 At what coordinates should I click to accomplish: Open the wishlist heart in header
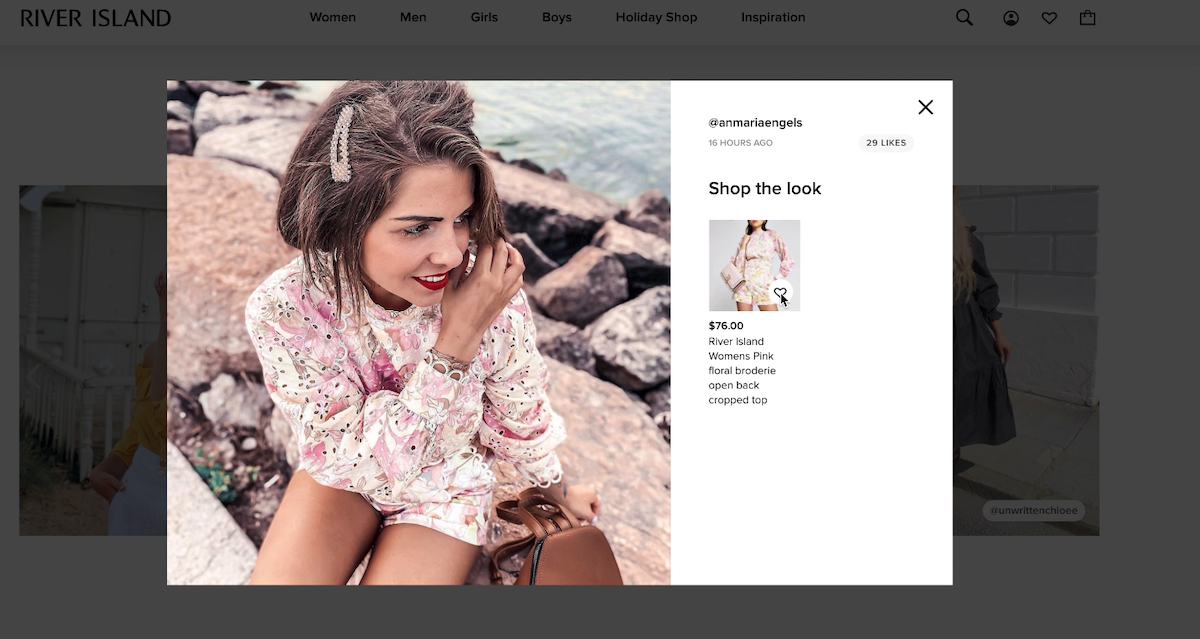point(1049,18)
